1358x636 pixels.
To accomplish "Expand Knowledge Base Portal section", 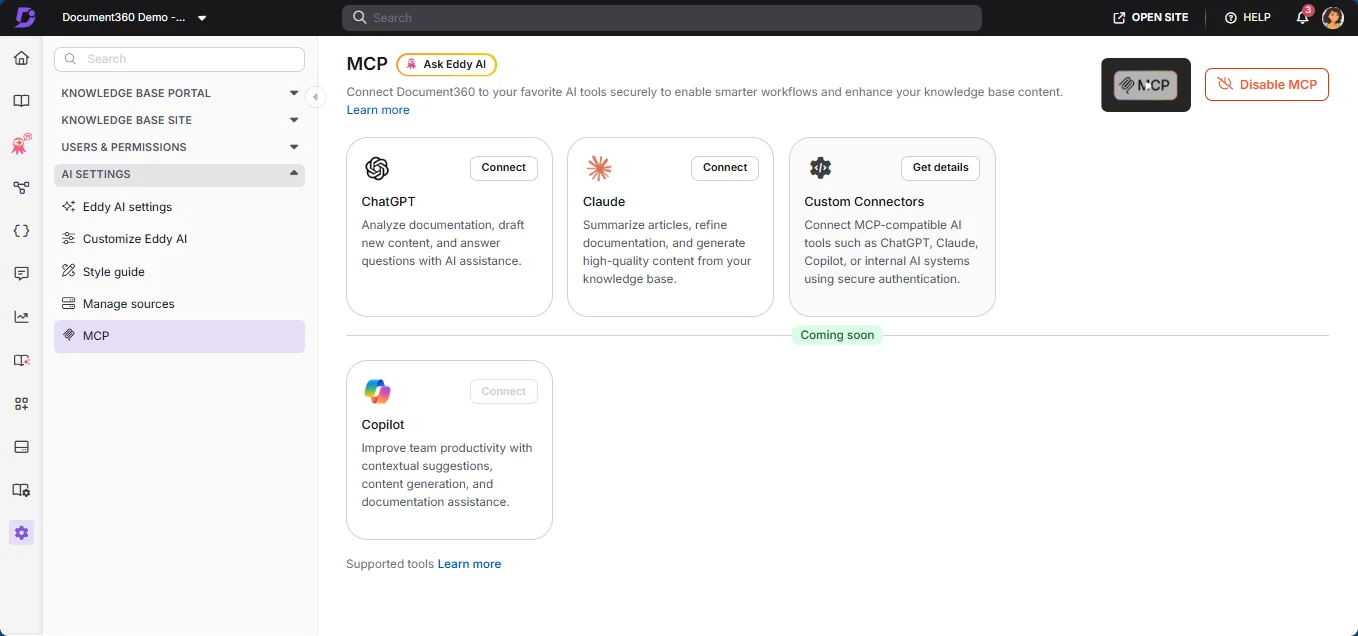I will click(179, 93).
